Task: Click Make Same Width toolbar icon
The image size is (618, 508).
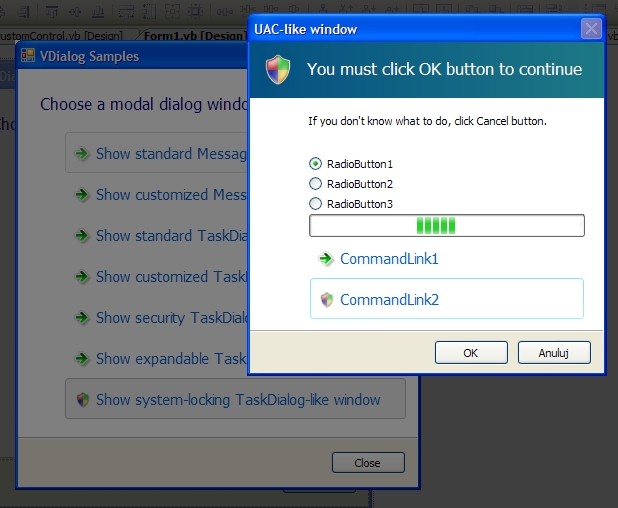Action: 126,11
